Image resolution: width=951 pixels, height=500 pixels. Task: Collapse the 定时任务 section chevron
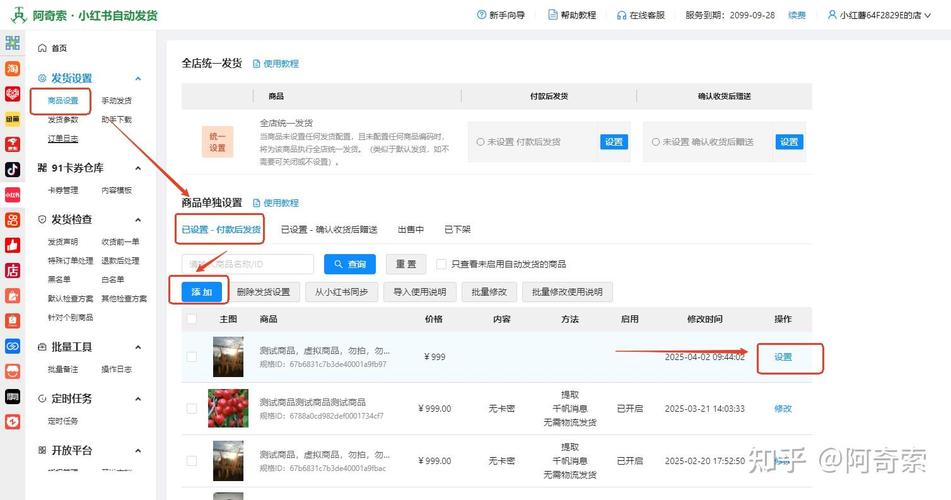(138, 399)
